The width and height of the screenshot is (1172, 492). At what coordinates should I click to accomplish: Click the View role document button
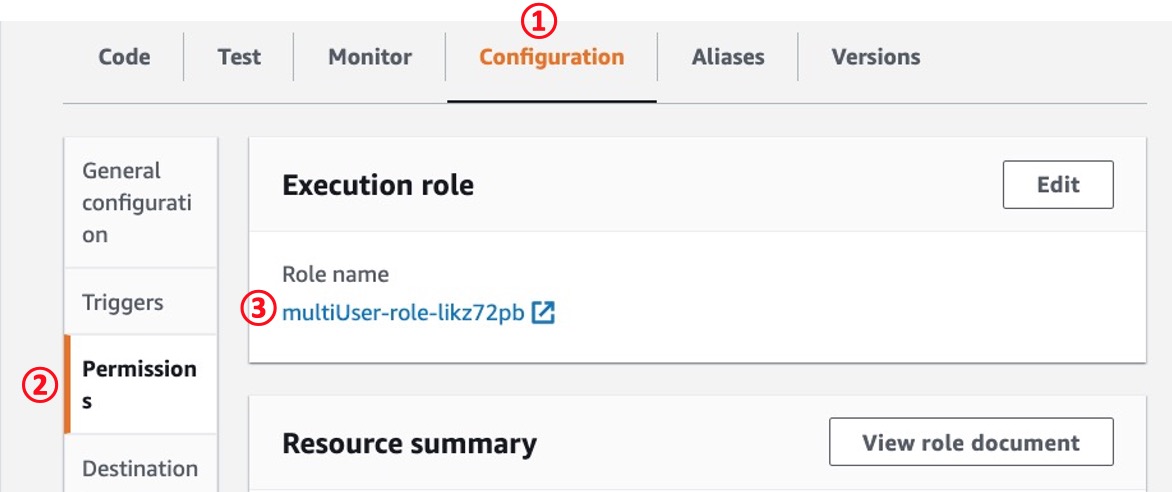point(971,442)
